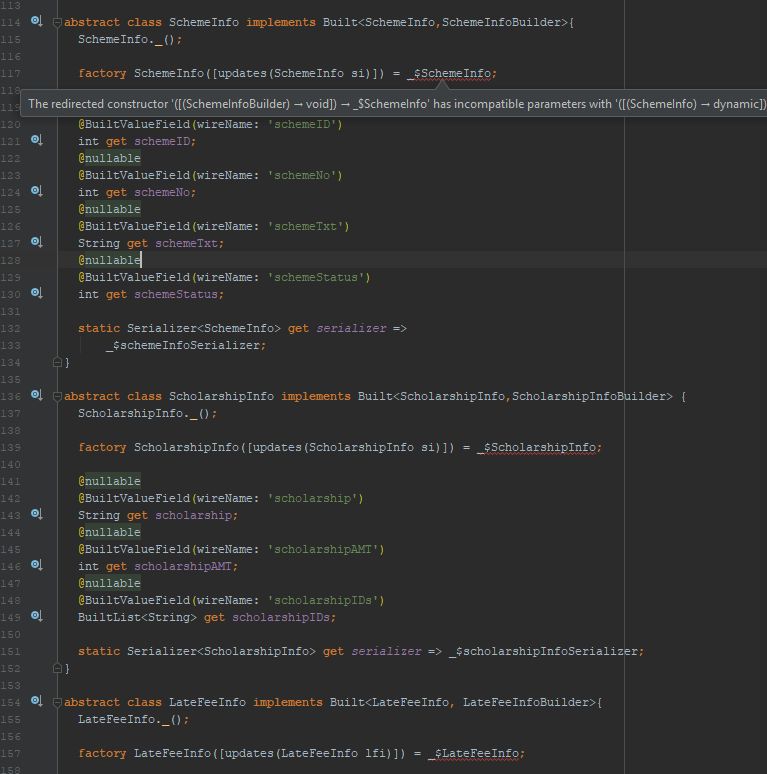Viewport: 767px width, 774px height.
Task: Click the underlined _$LateFeeInfo error reference
Action: tap(474, 754)
